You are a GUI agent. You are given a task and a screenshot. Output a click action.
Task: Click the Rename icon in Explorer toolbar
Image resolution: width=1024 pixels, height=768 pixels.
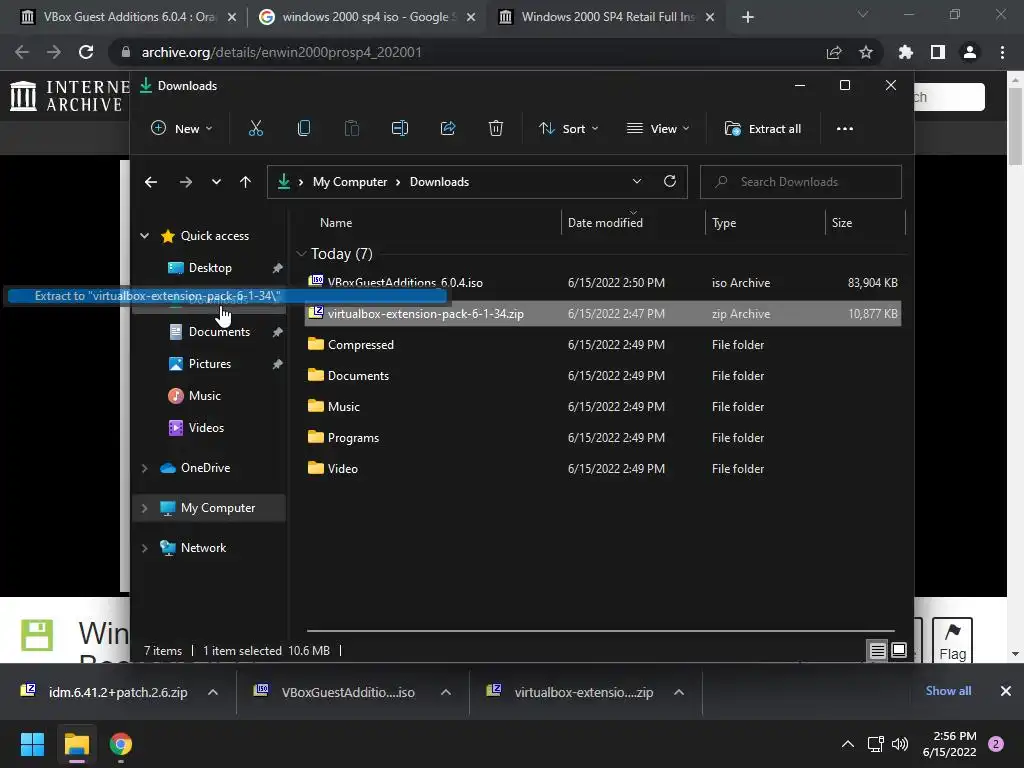tap(400, 129)
